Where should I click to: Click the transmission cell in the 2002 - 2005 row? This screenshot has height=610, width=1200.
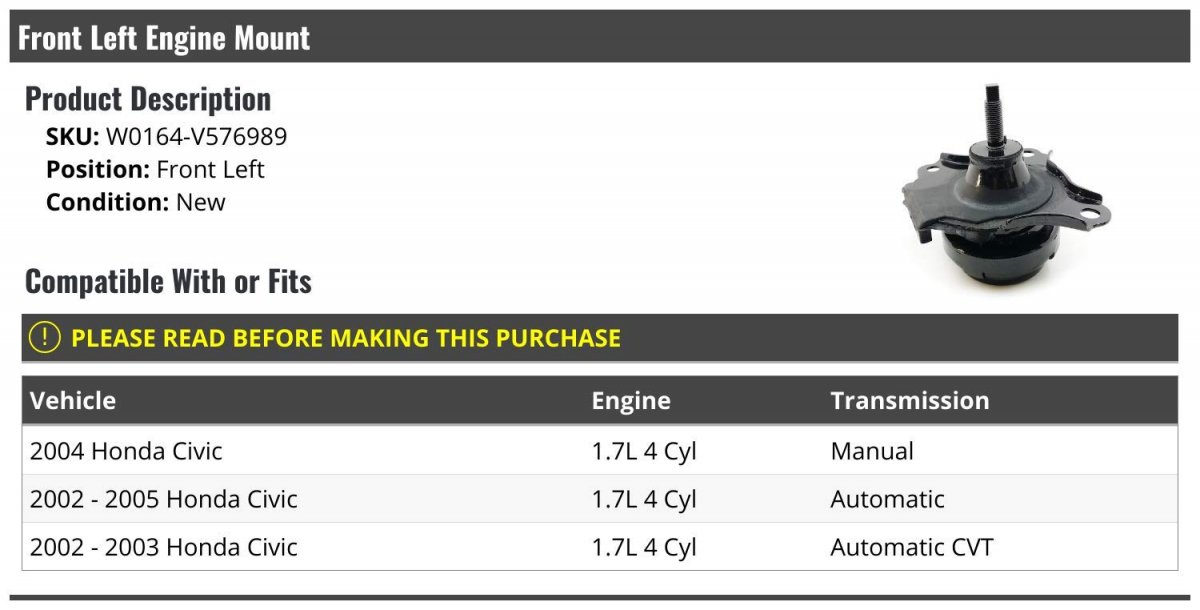click(887, 499)
